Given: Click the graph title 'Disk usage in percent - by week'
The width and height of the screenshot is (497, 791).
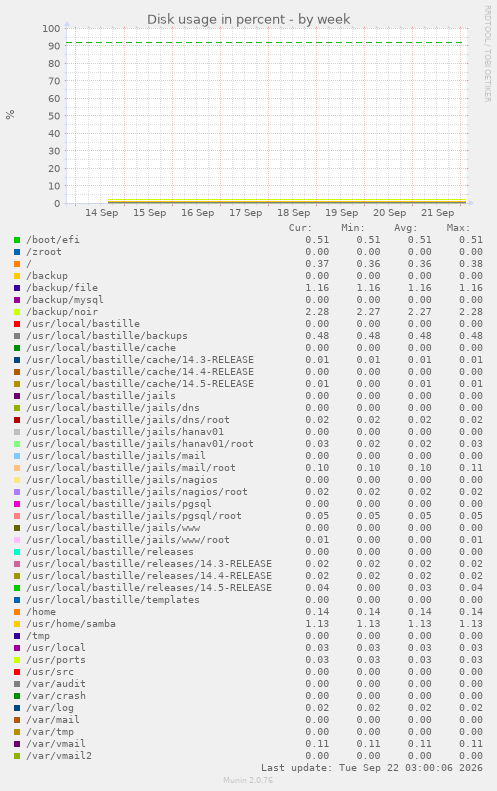Looking at the screenshot, I should [248, 20].
